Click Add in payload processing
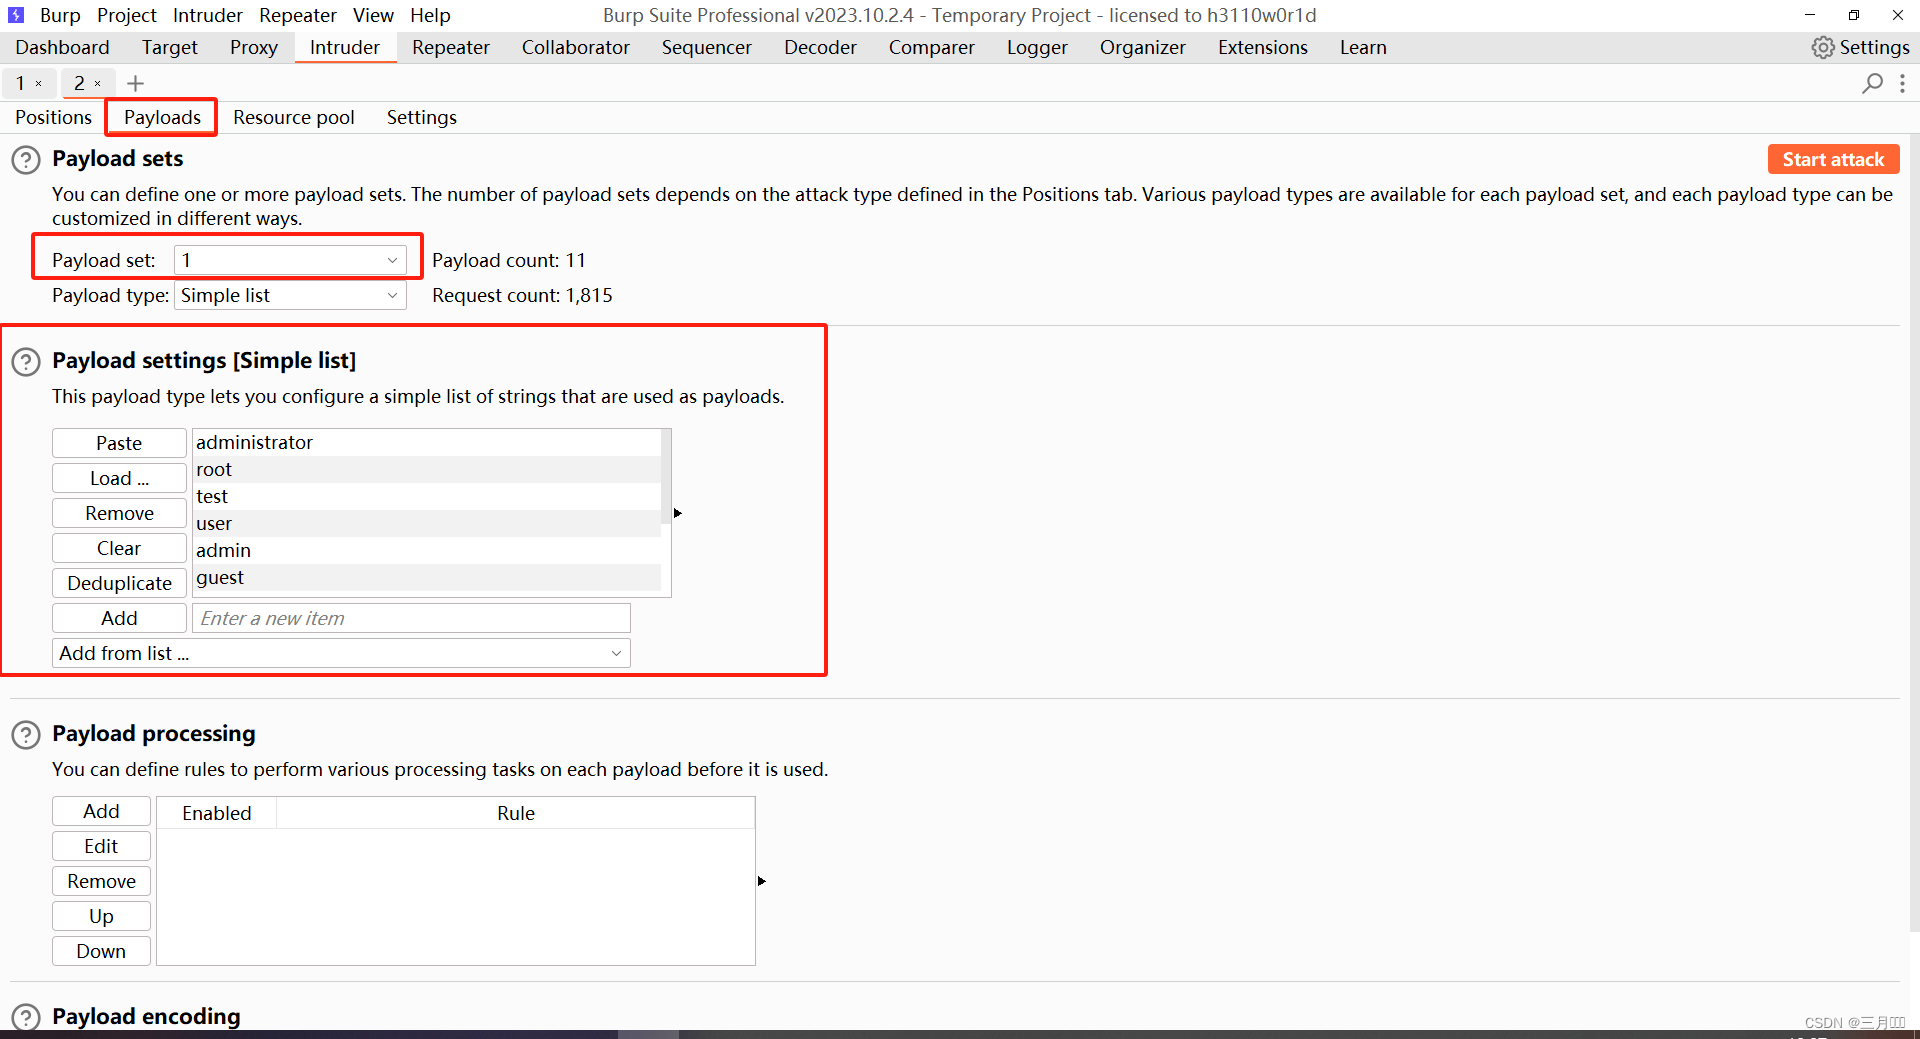 coord(101,811)
